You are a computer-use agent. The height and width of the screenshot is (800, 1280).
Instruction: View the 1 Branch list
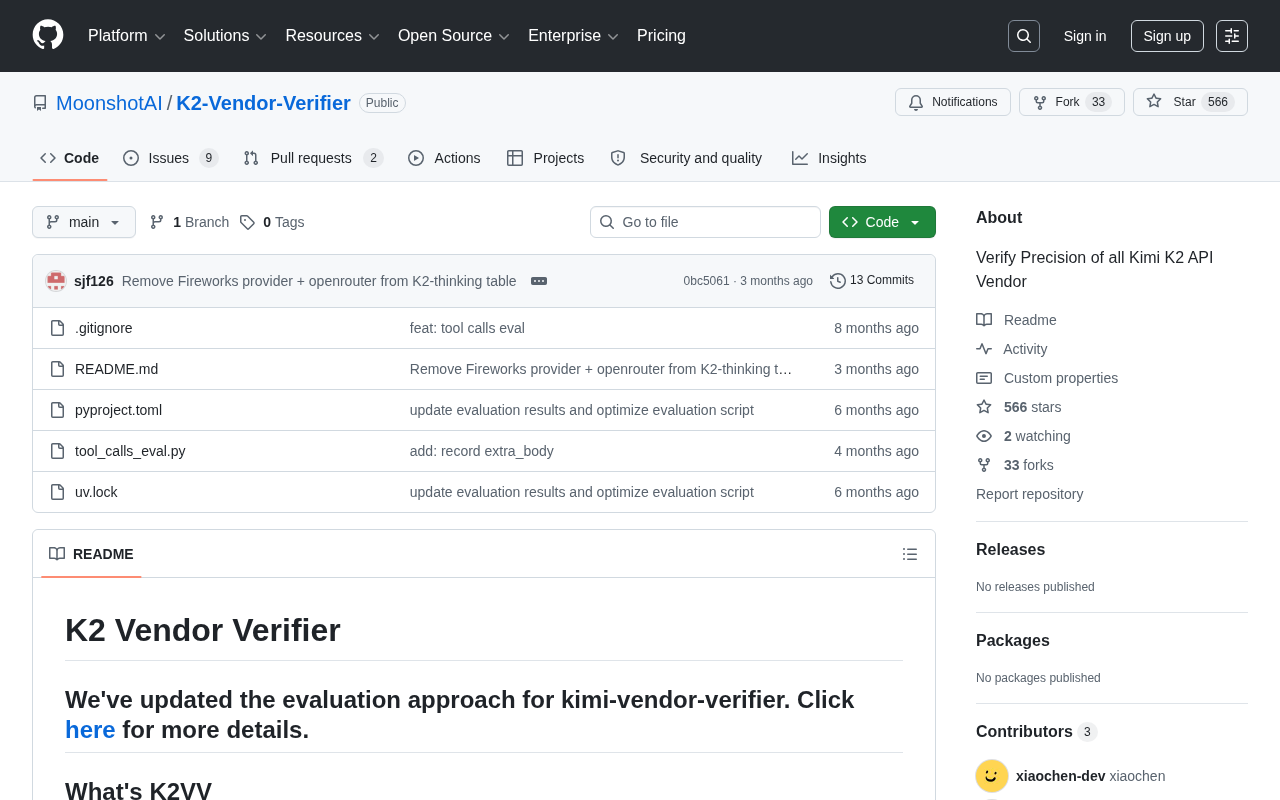(x=189, y=222)
